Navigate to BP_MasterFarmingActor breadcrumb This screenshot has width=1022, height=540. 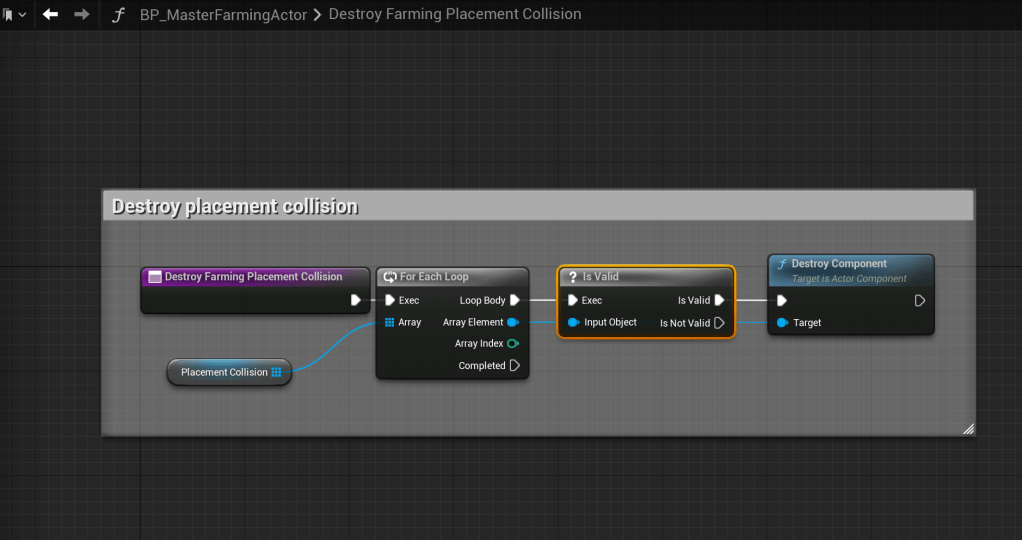pos(222,15)
